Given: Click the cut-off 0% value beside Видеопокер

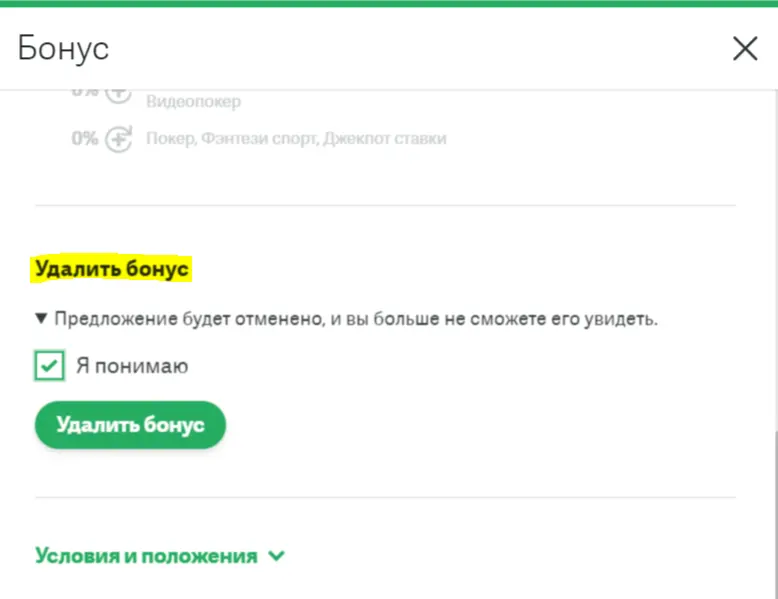Looking at the screenshot, I should click(85, 93).
